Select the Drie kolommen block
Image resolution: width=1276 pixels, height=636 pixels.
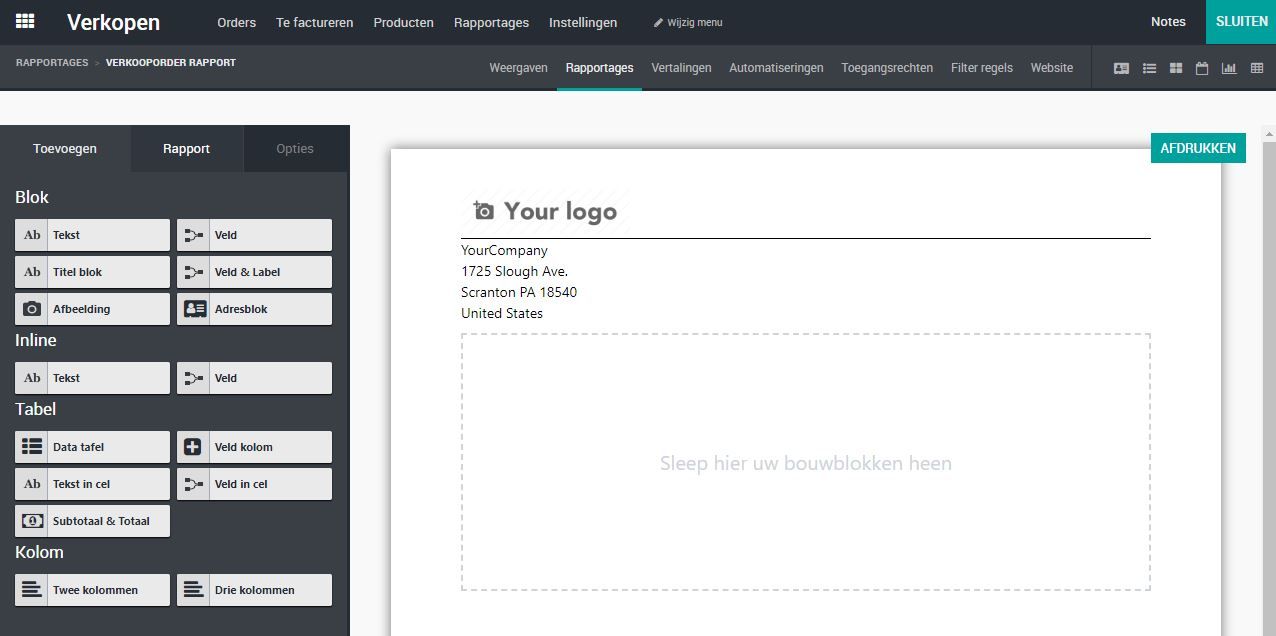tap(254, 589)
